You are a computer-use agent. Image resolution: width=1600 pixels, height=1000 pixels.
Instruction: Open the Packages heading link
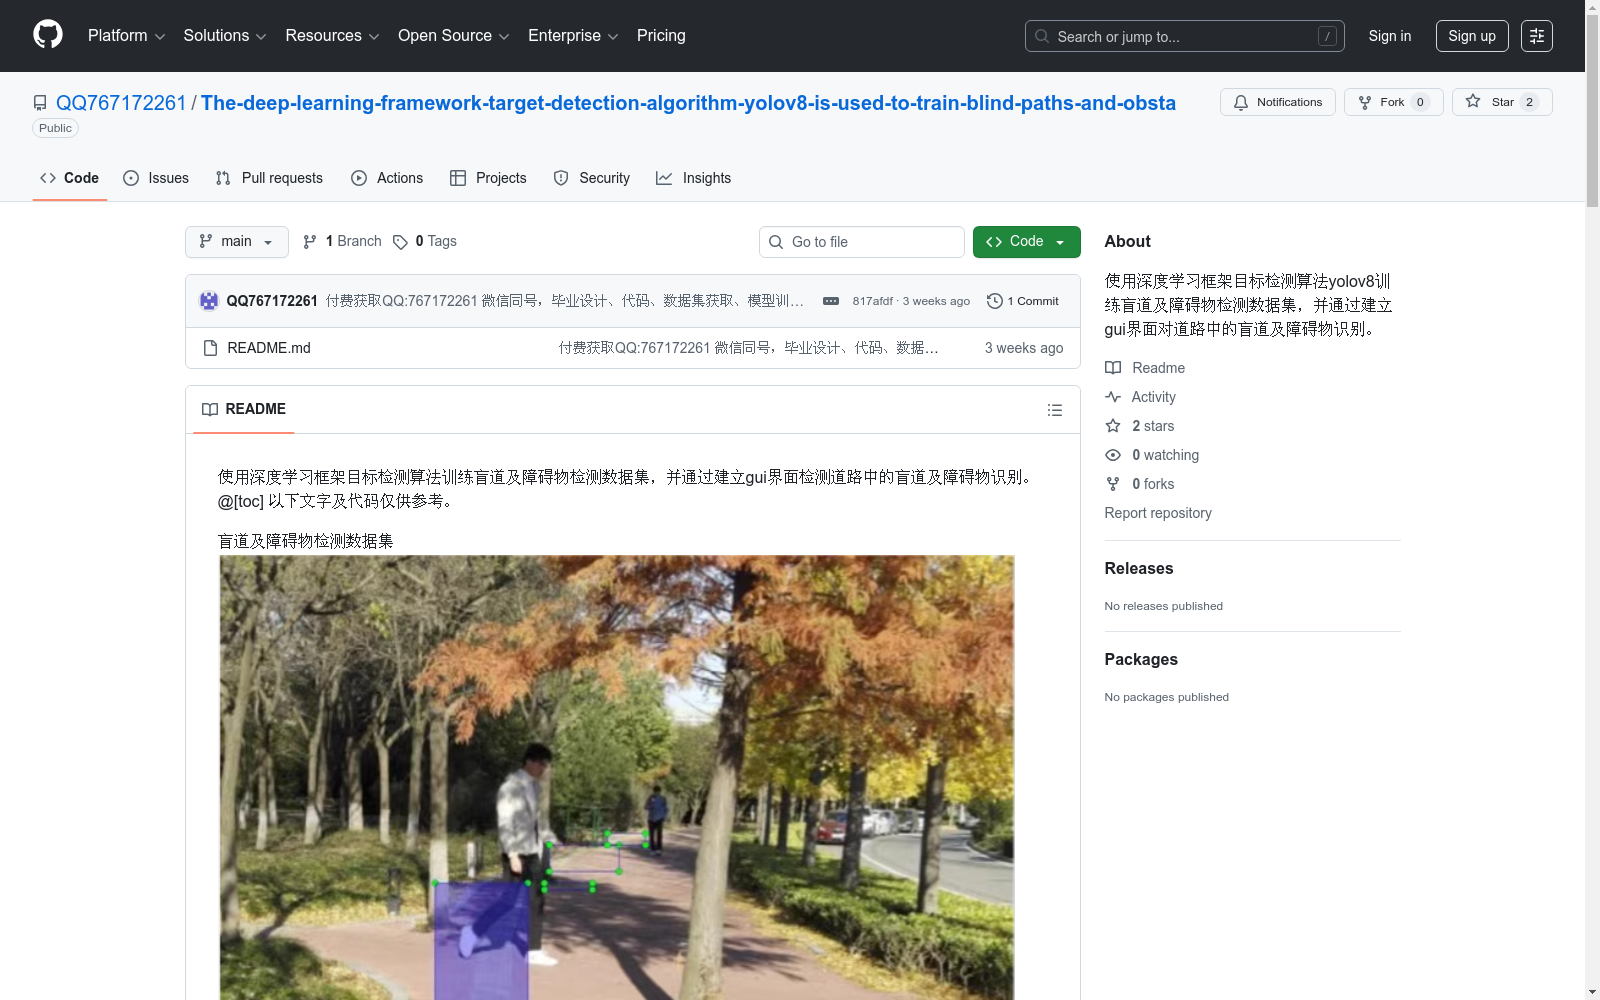pos(1141,659)
